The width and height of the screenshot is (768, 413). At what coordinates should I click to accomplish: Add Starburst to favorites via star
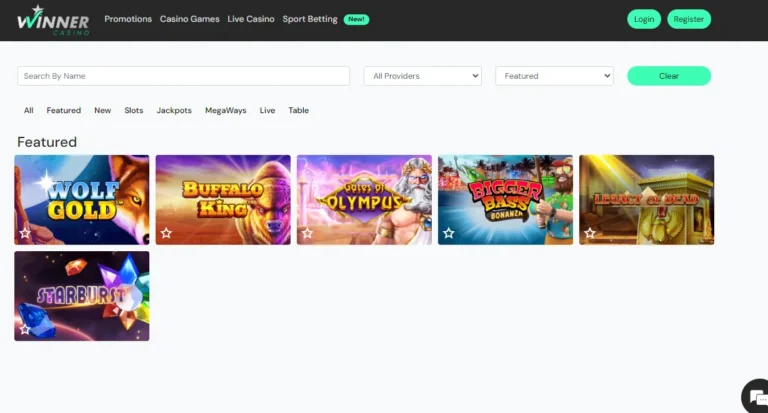(x=25, y=329)
